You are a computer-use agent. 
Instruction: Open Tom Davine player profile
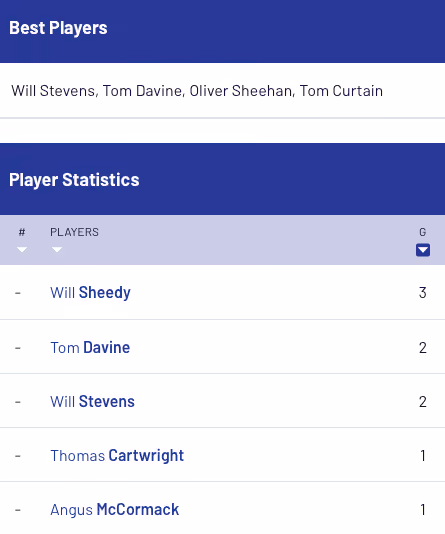click(90, 347)
